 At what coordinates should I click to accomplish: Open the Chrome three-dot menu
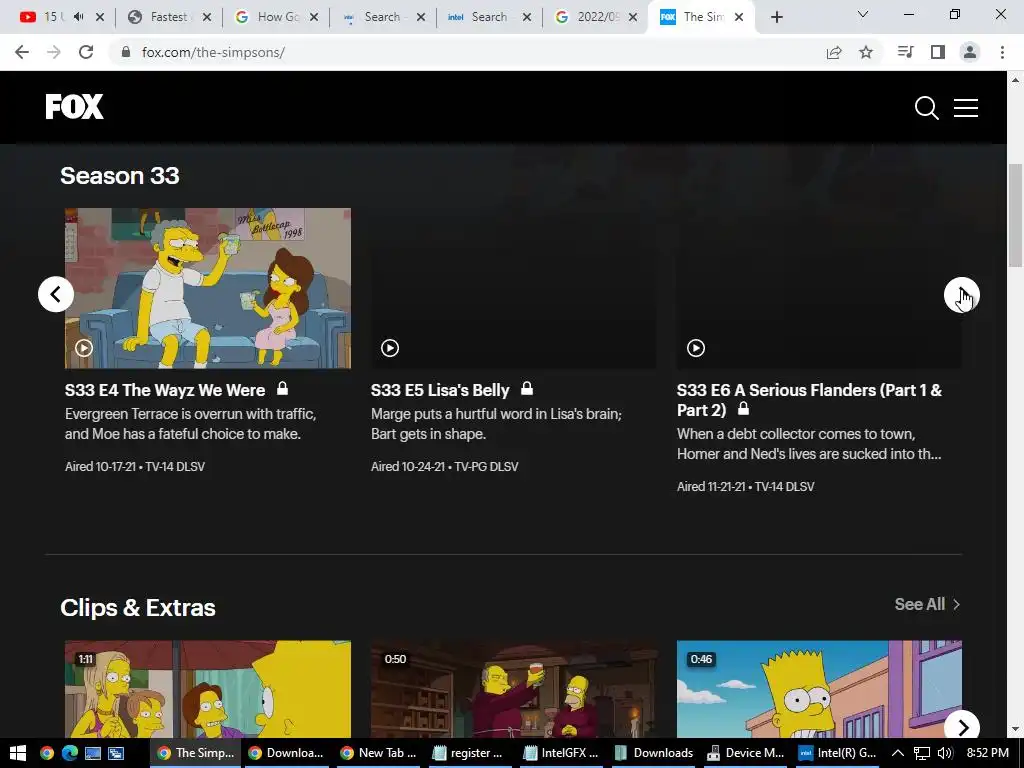pos(1002,52)
